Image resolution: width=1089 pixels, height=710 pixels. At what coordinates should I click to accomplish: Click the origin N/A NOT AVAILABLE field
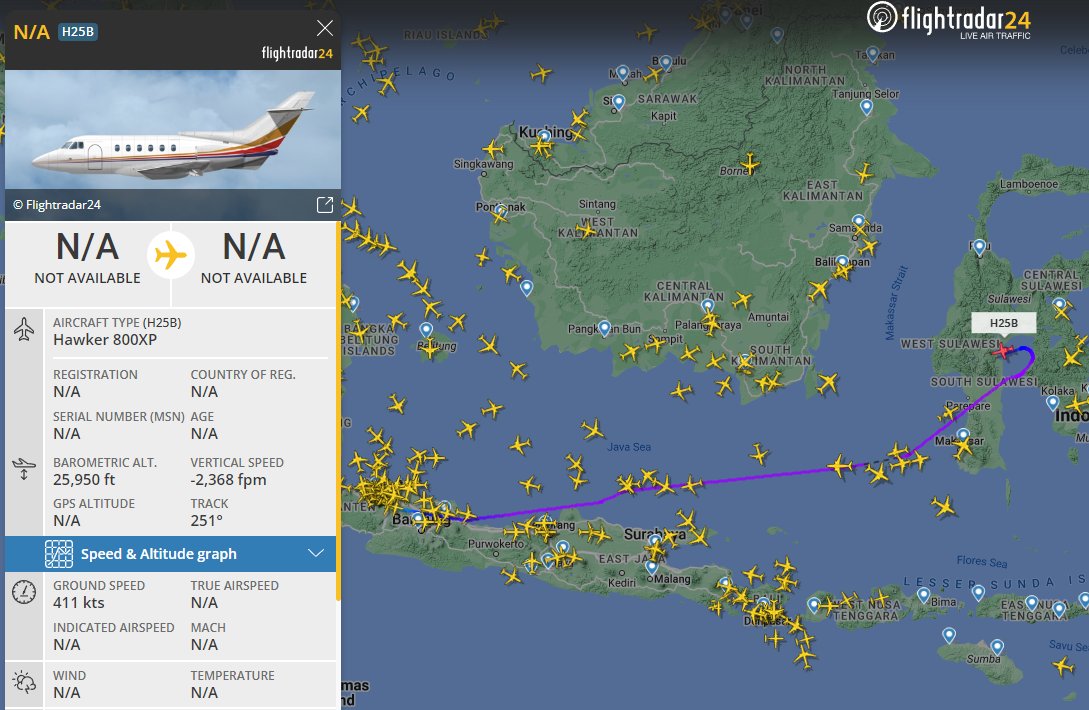(x=88, y=258)
